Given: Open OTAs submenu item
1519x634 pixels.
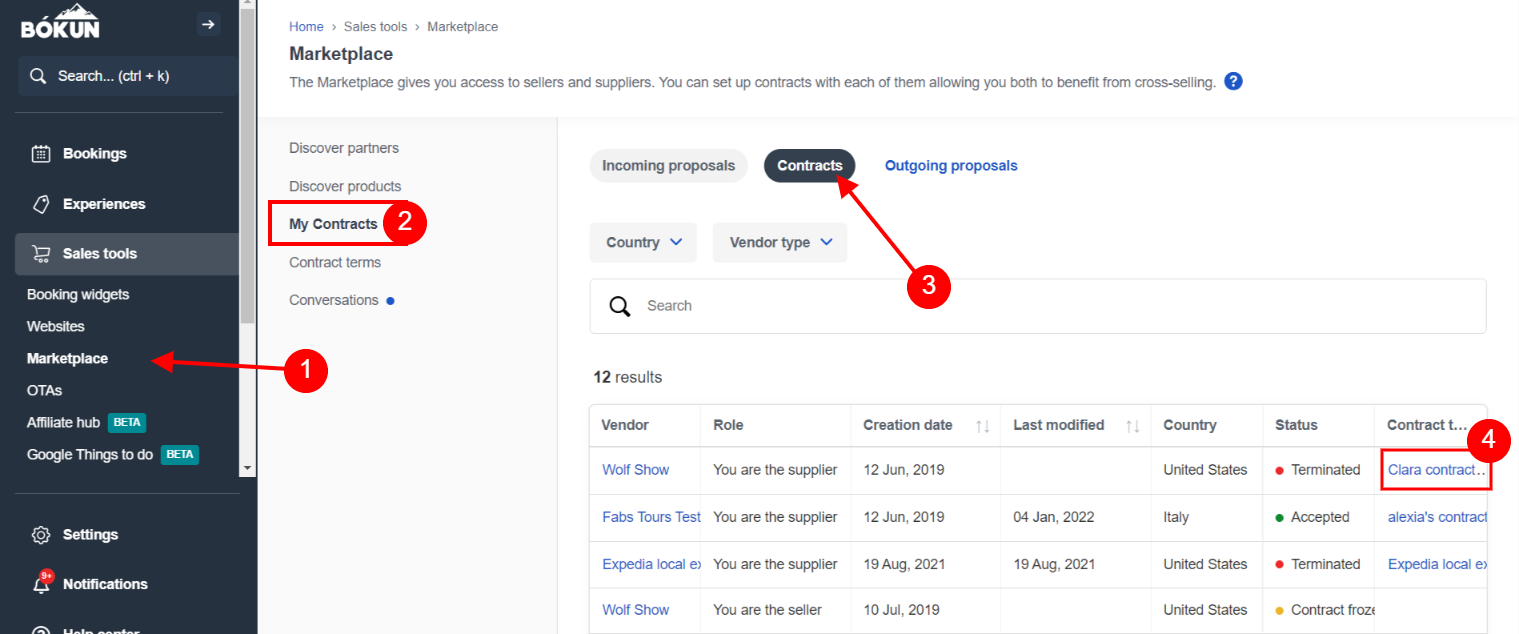Looking at the screenshot, I should coord(44,391).
